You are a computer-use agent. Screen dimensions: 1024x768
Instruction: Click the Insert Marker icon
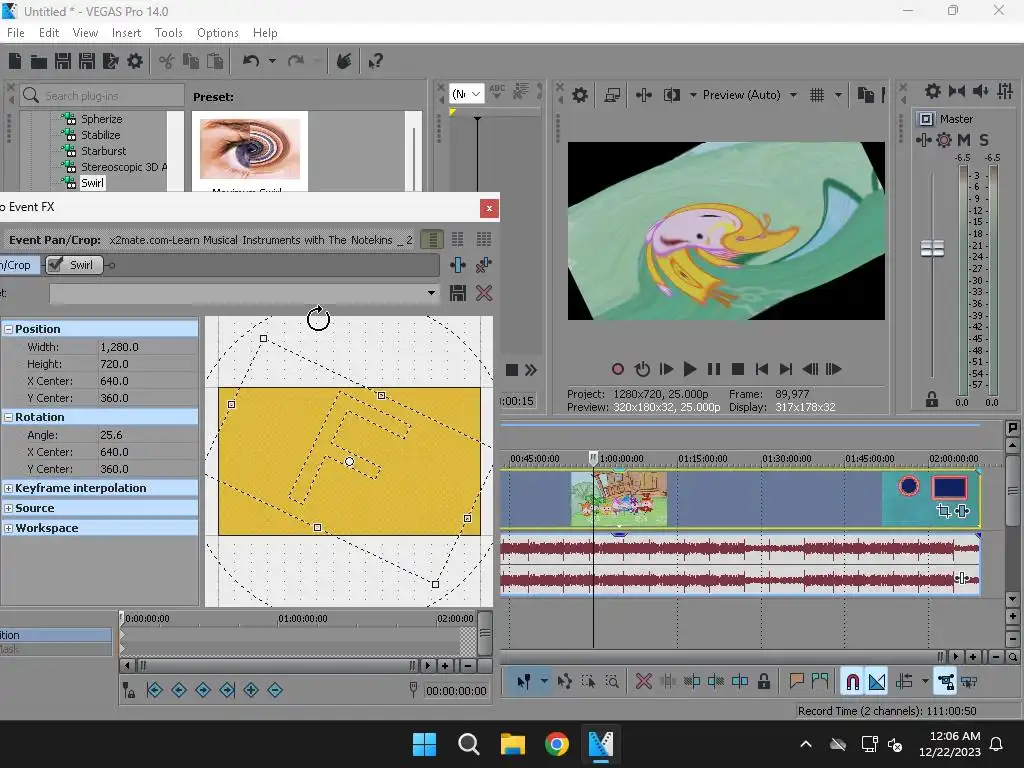(796, 682)
